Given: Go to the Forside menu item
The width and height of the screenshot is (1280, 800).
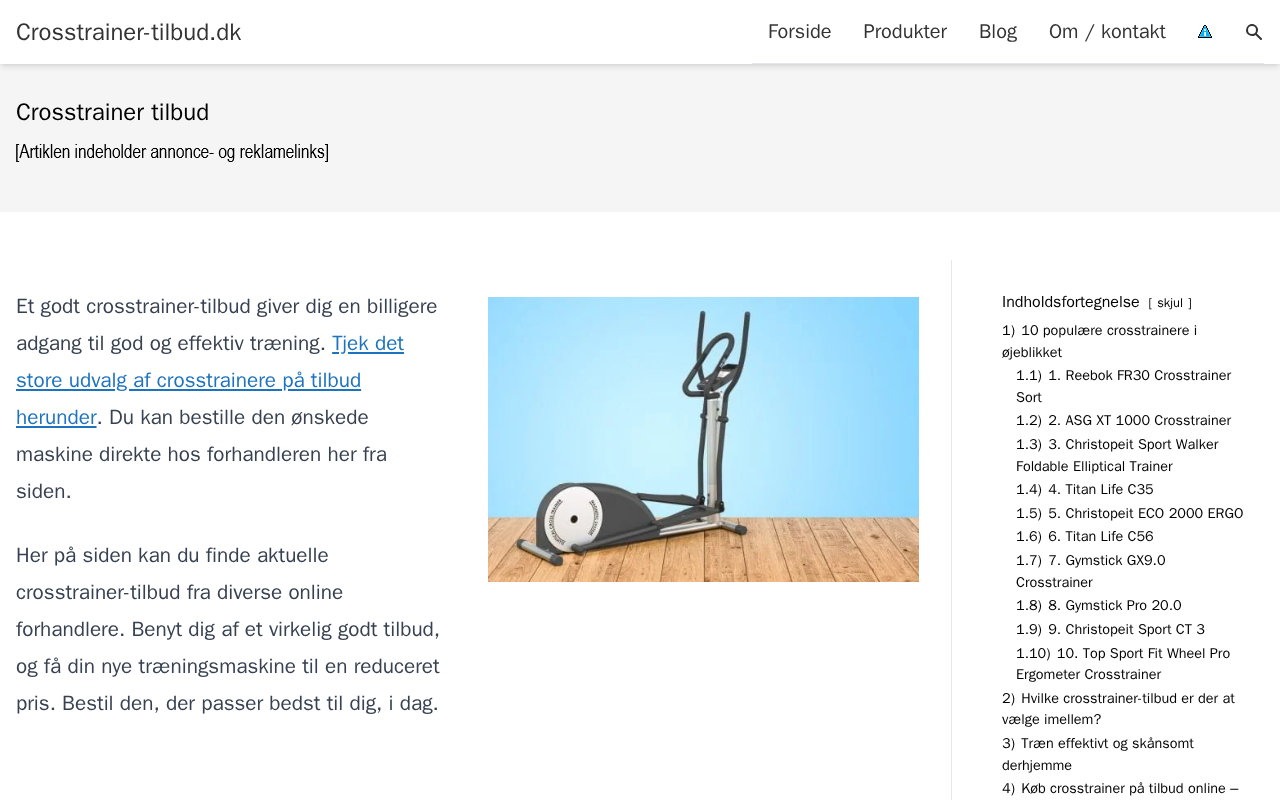Looking at the screenshot, I should point(799,32).
